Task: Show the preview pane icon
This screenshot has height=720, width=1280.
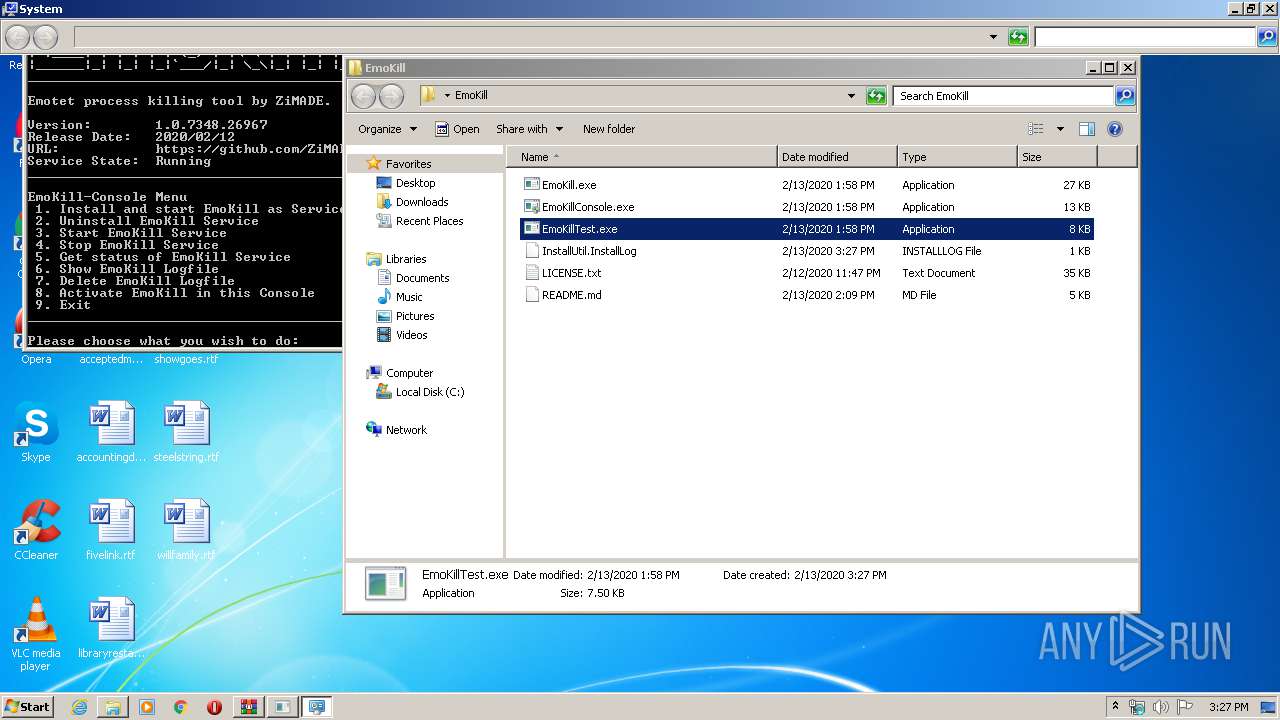Action: (x=1087, y=129)
